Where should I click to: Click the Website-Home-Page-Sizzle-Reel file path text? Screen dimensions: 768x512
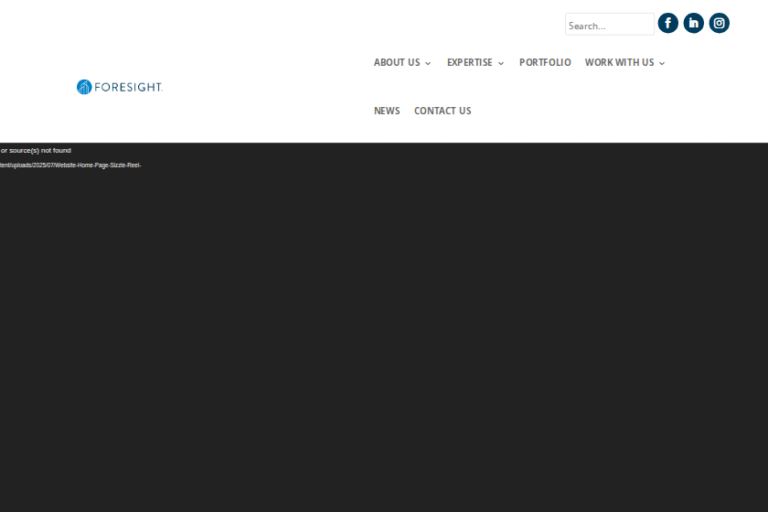(72, 165)
